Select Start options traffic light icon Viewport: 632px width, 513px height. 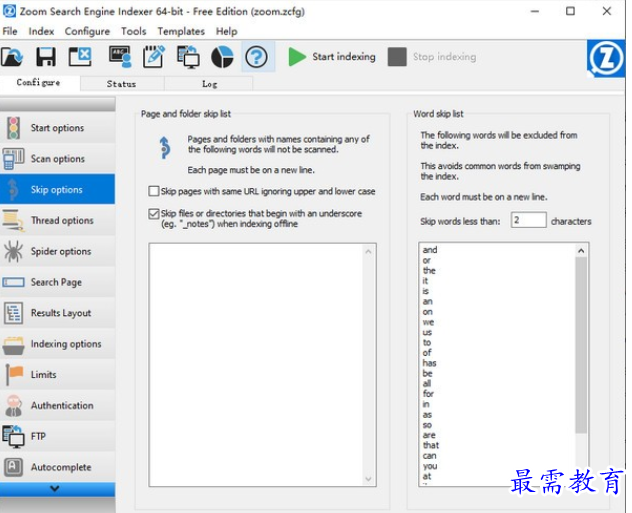pos(13,128)
